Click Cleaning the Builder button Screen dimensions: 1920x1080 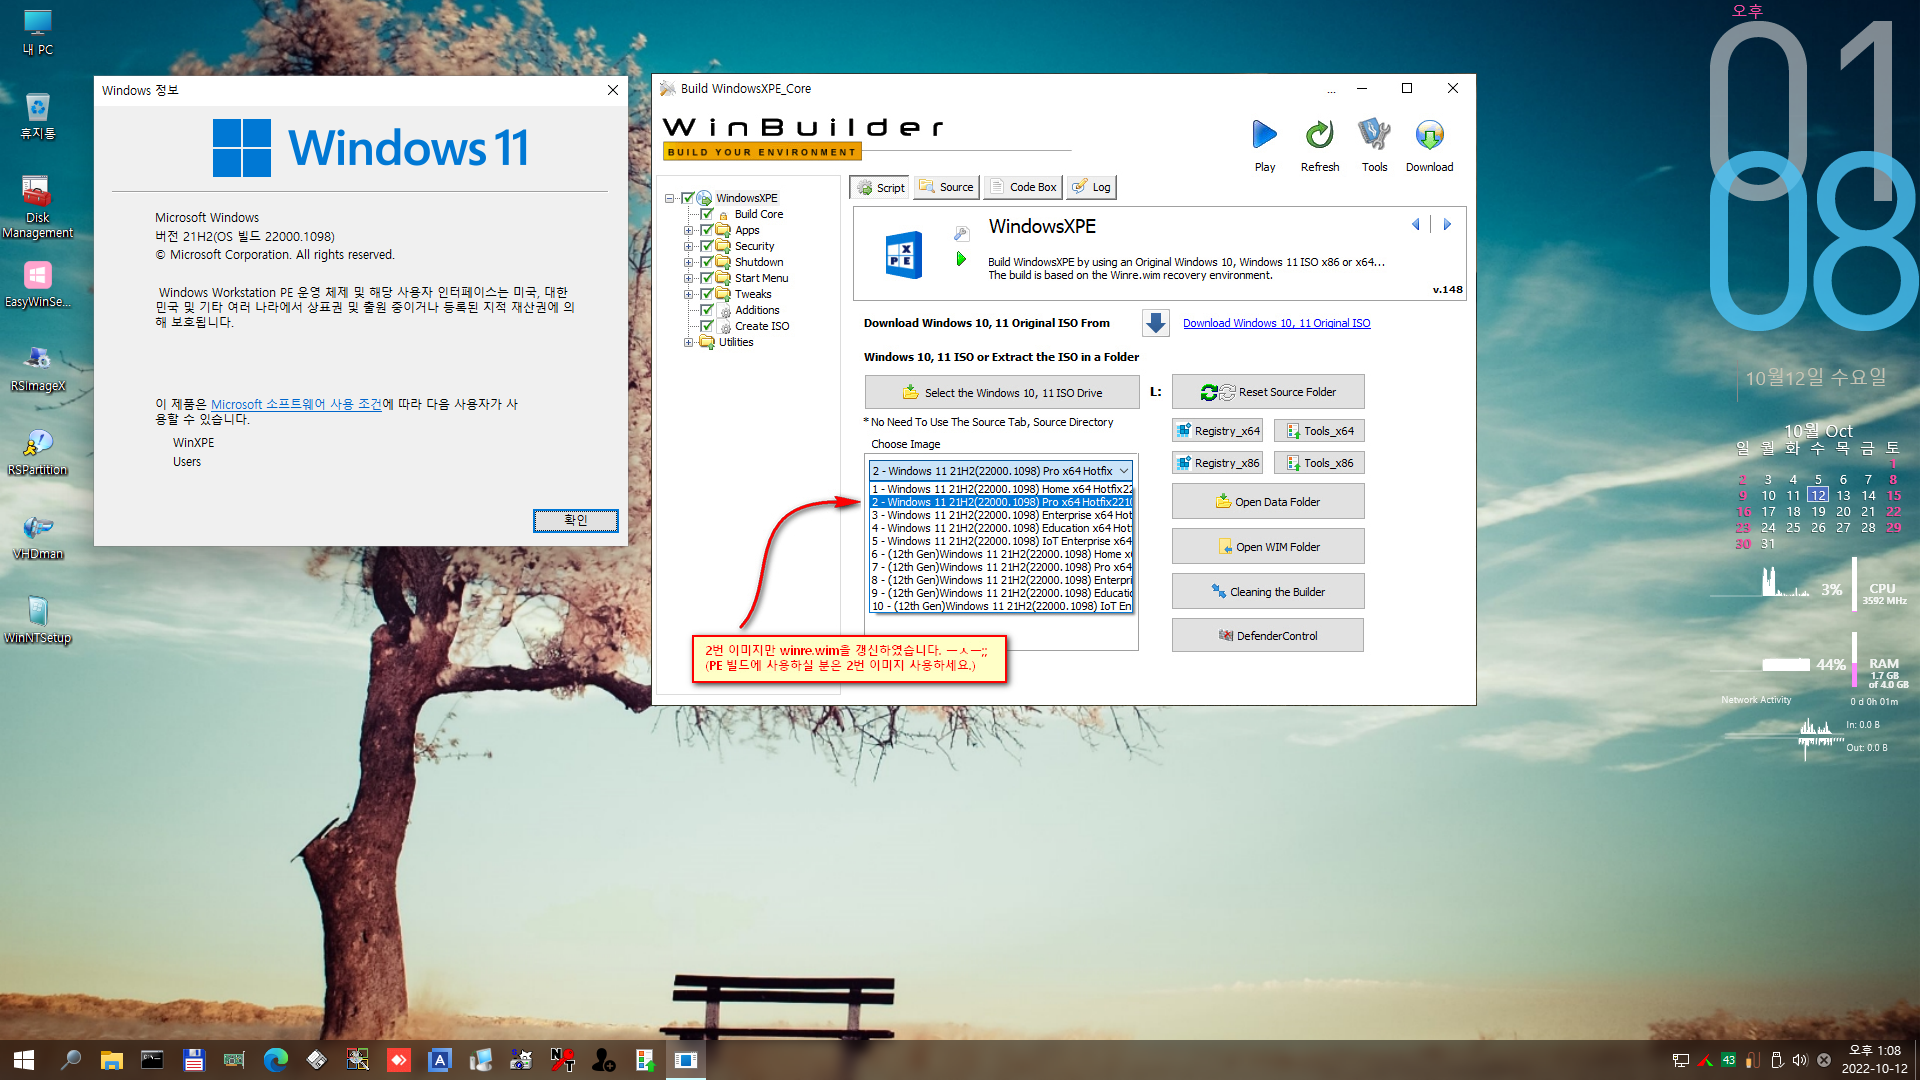[1268, 592]
